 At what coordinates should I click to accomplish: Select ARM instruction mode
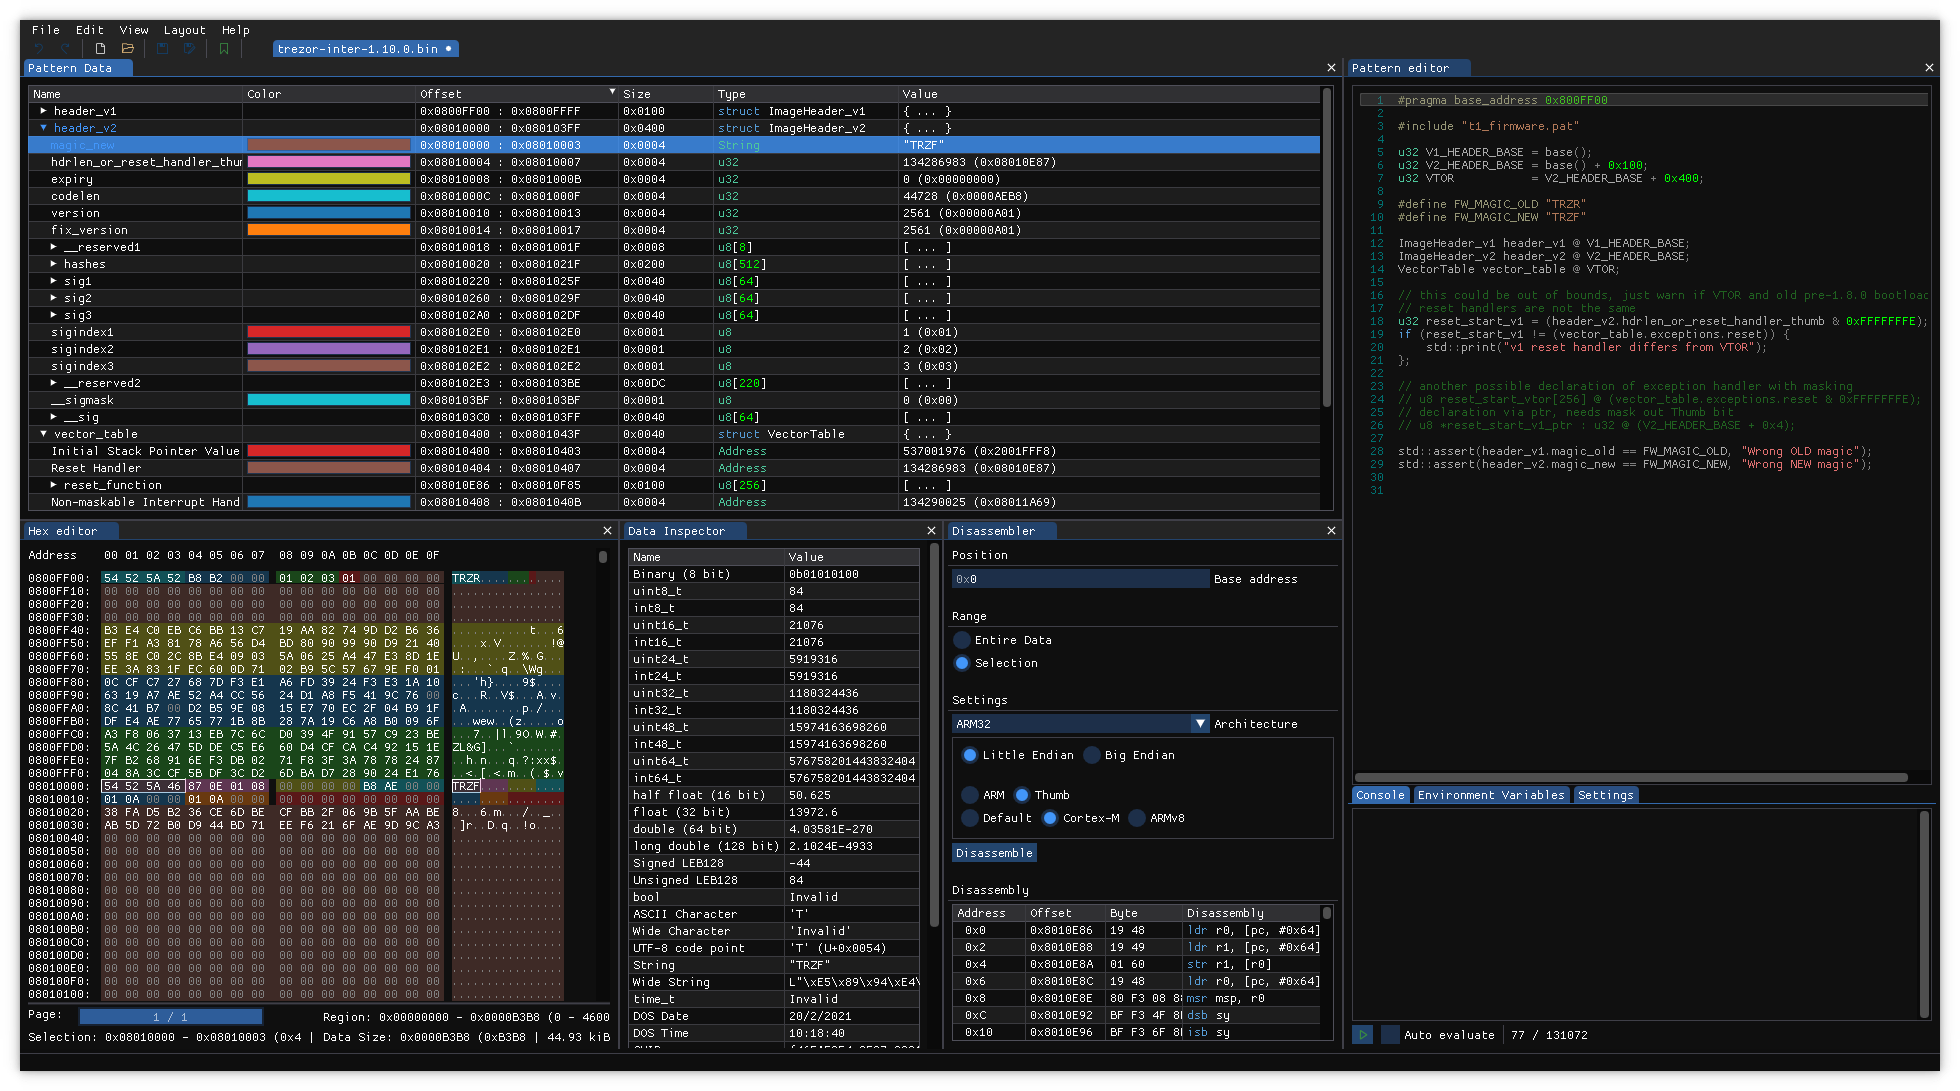pyautogui.click(x=969, y=795)
